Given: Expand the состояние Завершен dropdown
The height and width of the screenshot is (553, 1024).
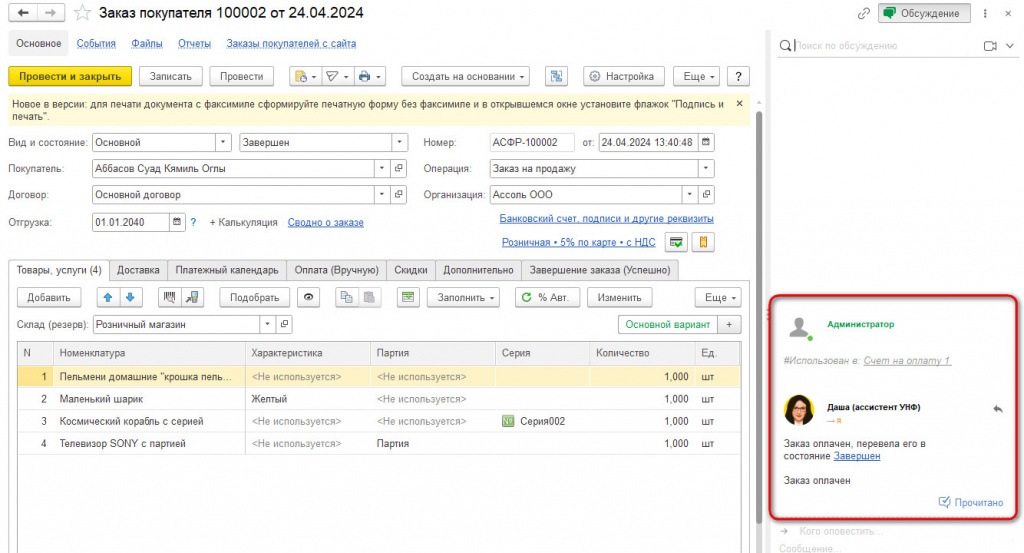Looking at the screenshot, I should (x=400, y=142).
